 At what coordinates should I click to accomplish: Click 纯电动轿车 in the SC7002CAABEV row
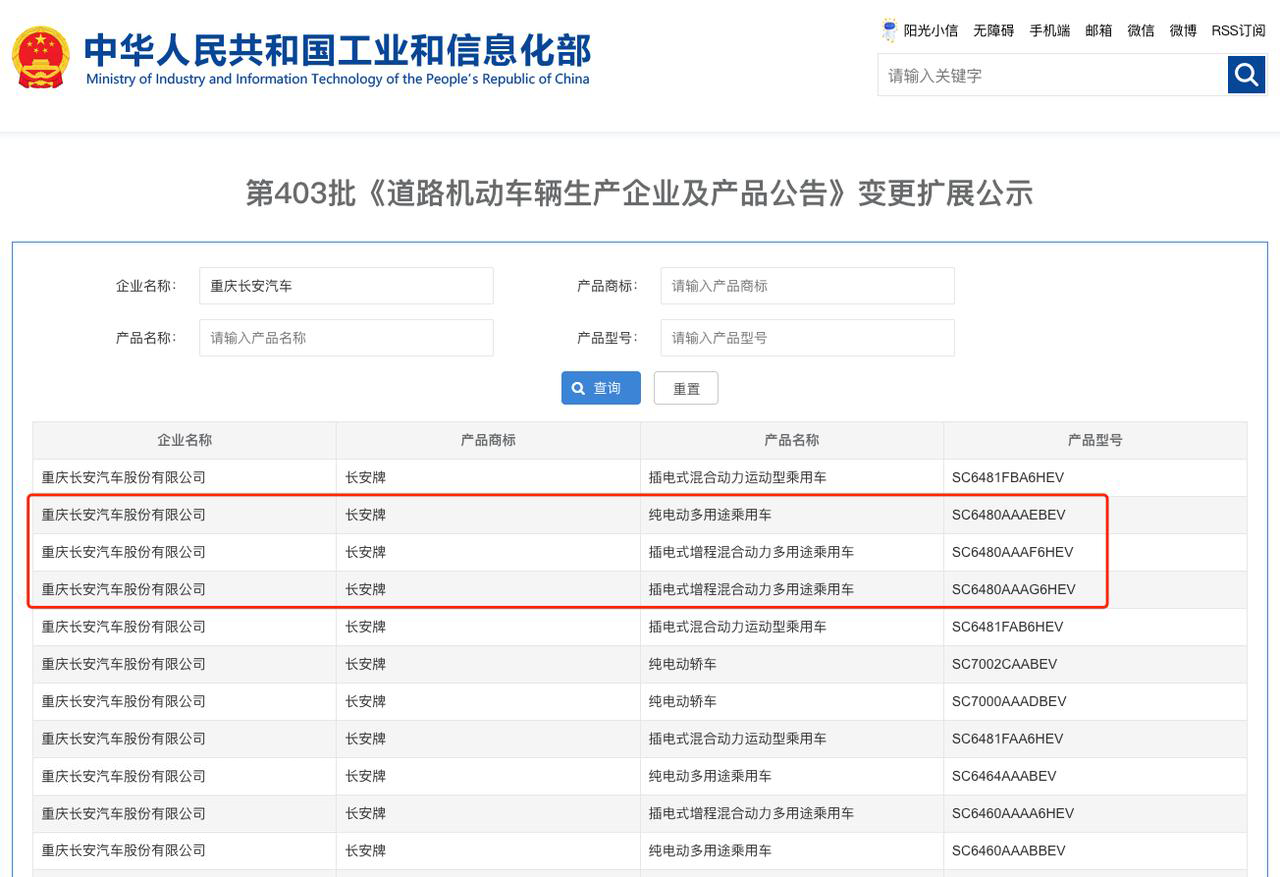(x=683, y=664)
